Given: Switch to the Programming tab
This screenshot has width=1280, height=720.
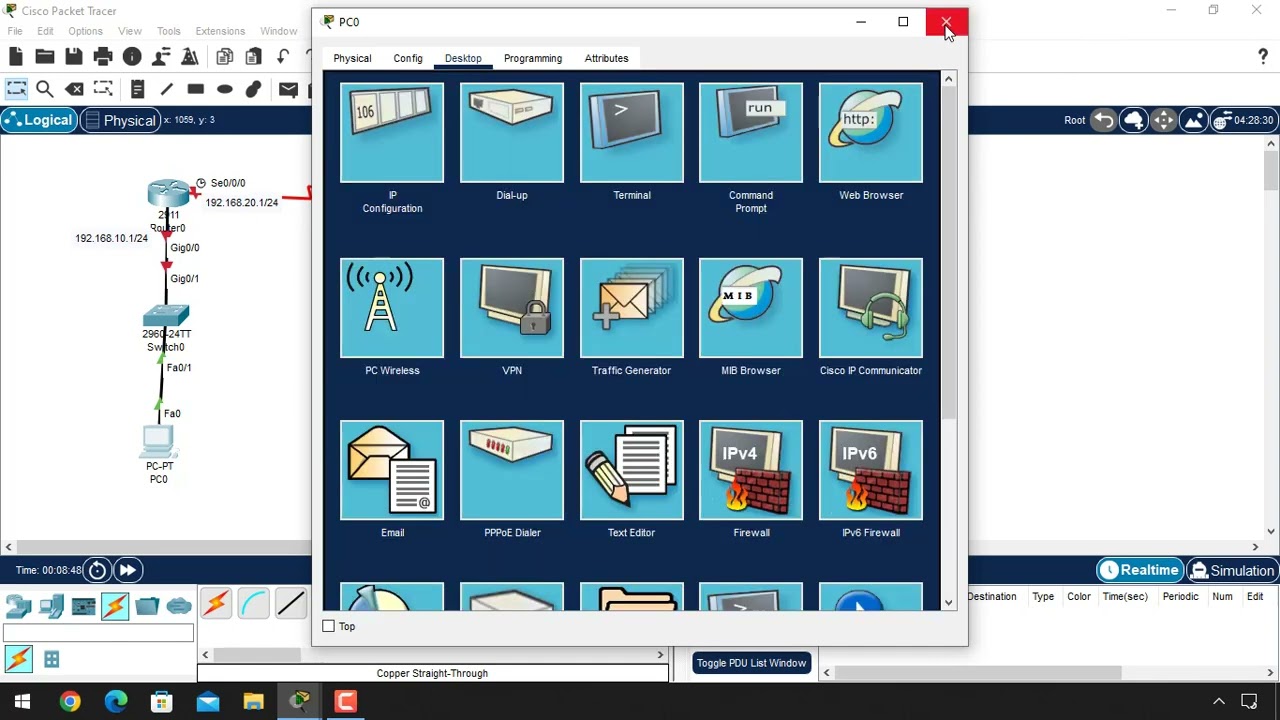Looking at the screenshot, I should [x=533, y=58].
